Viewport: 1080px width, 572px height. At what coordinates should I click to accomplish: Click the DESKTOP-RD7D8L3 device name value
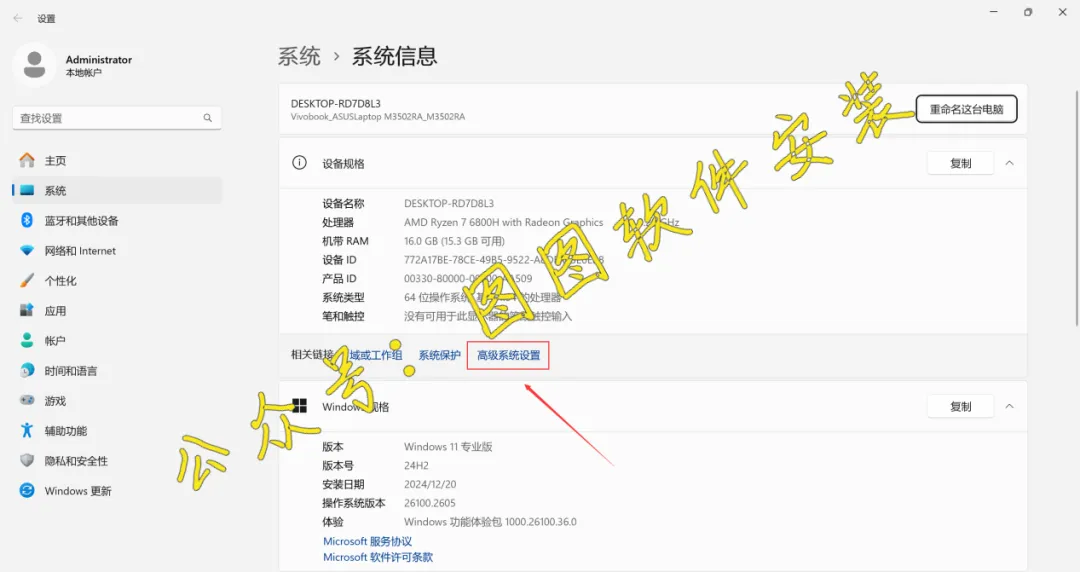pos(448,203)
